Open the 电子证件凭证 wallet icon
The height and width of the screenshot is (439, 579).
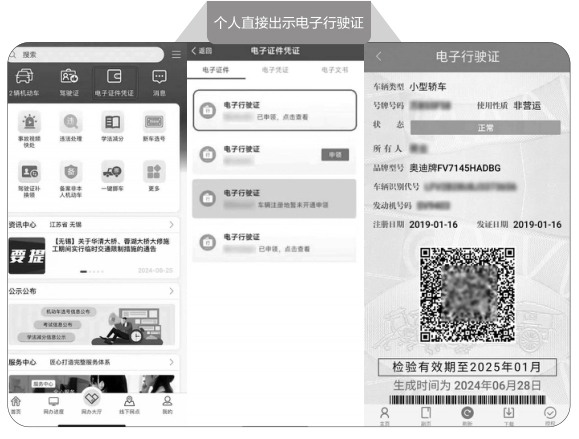tap(114, 77)
